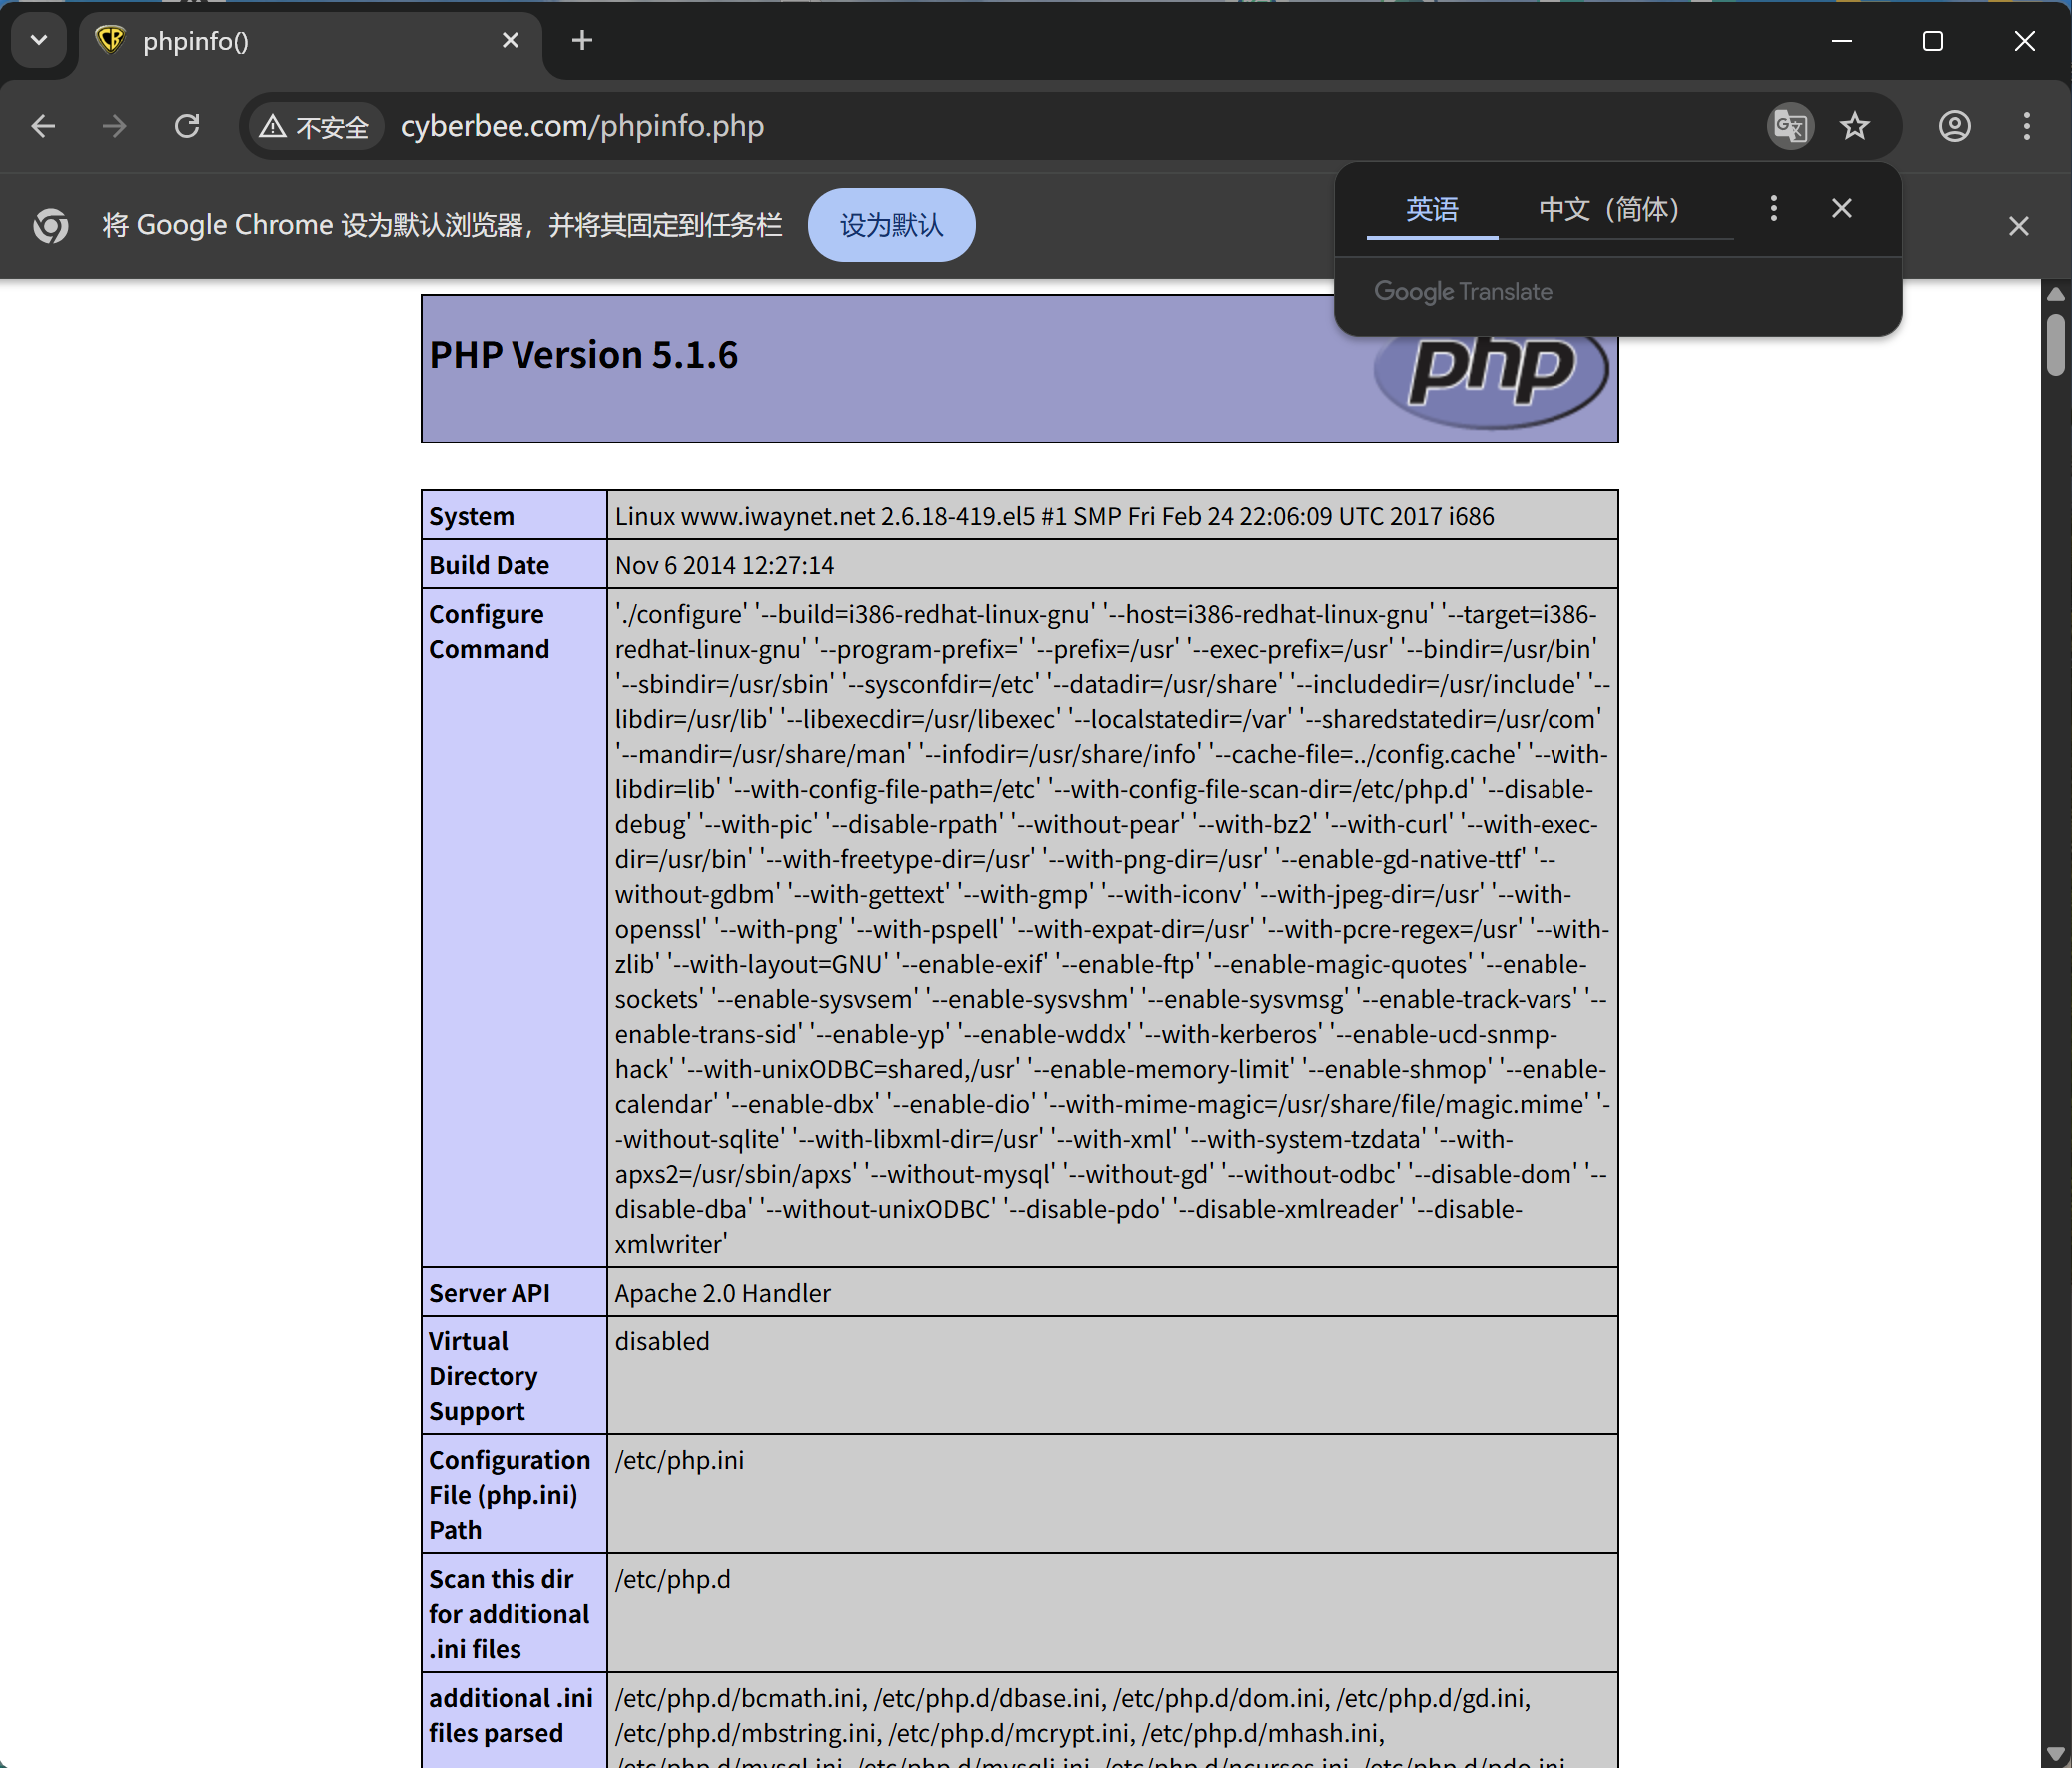Open a new tab with plus button

[x=582, y=40]
